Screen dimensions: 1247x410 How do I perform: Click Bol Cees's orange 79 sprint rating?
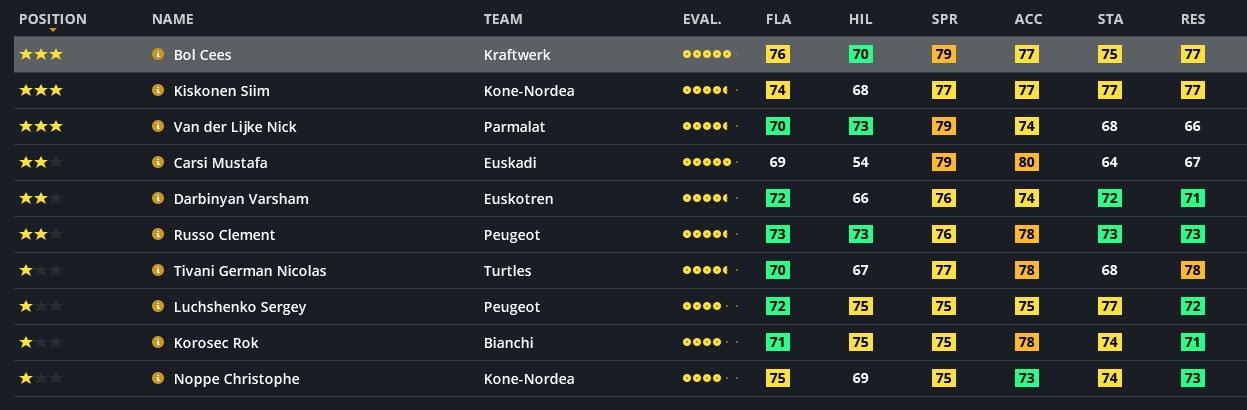coord(943,55)
